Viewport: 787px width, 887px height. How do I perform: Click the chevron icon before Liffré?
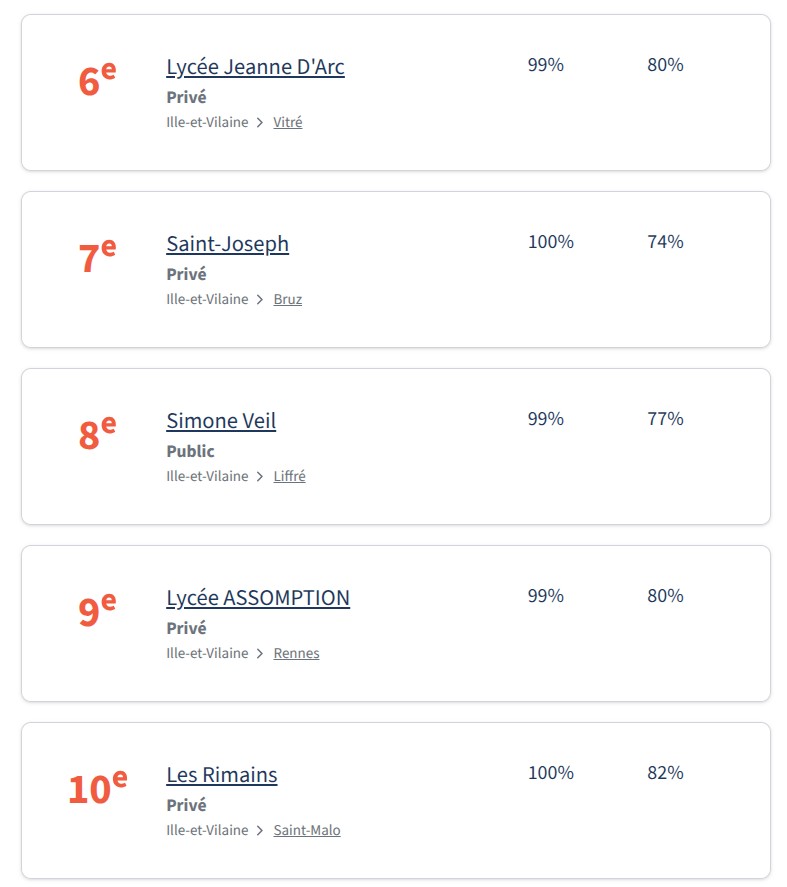[260, 476]
